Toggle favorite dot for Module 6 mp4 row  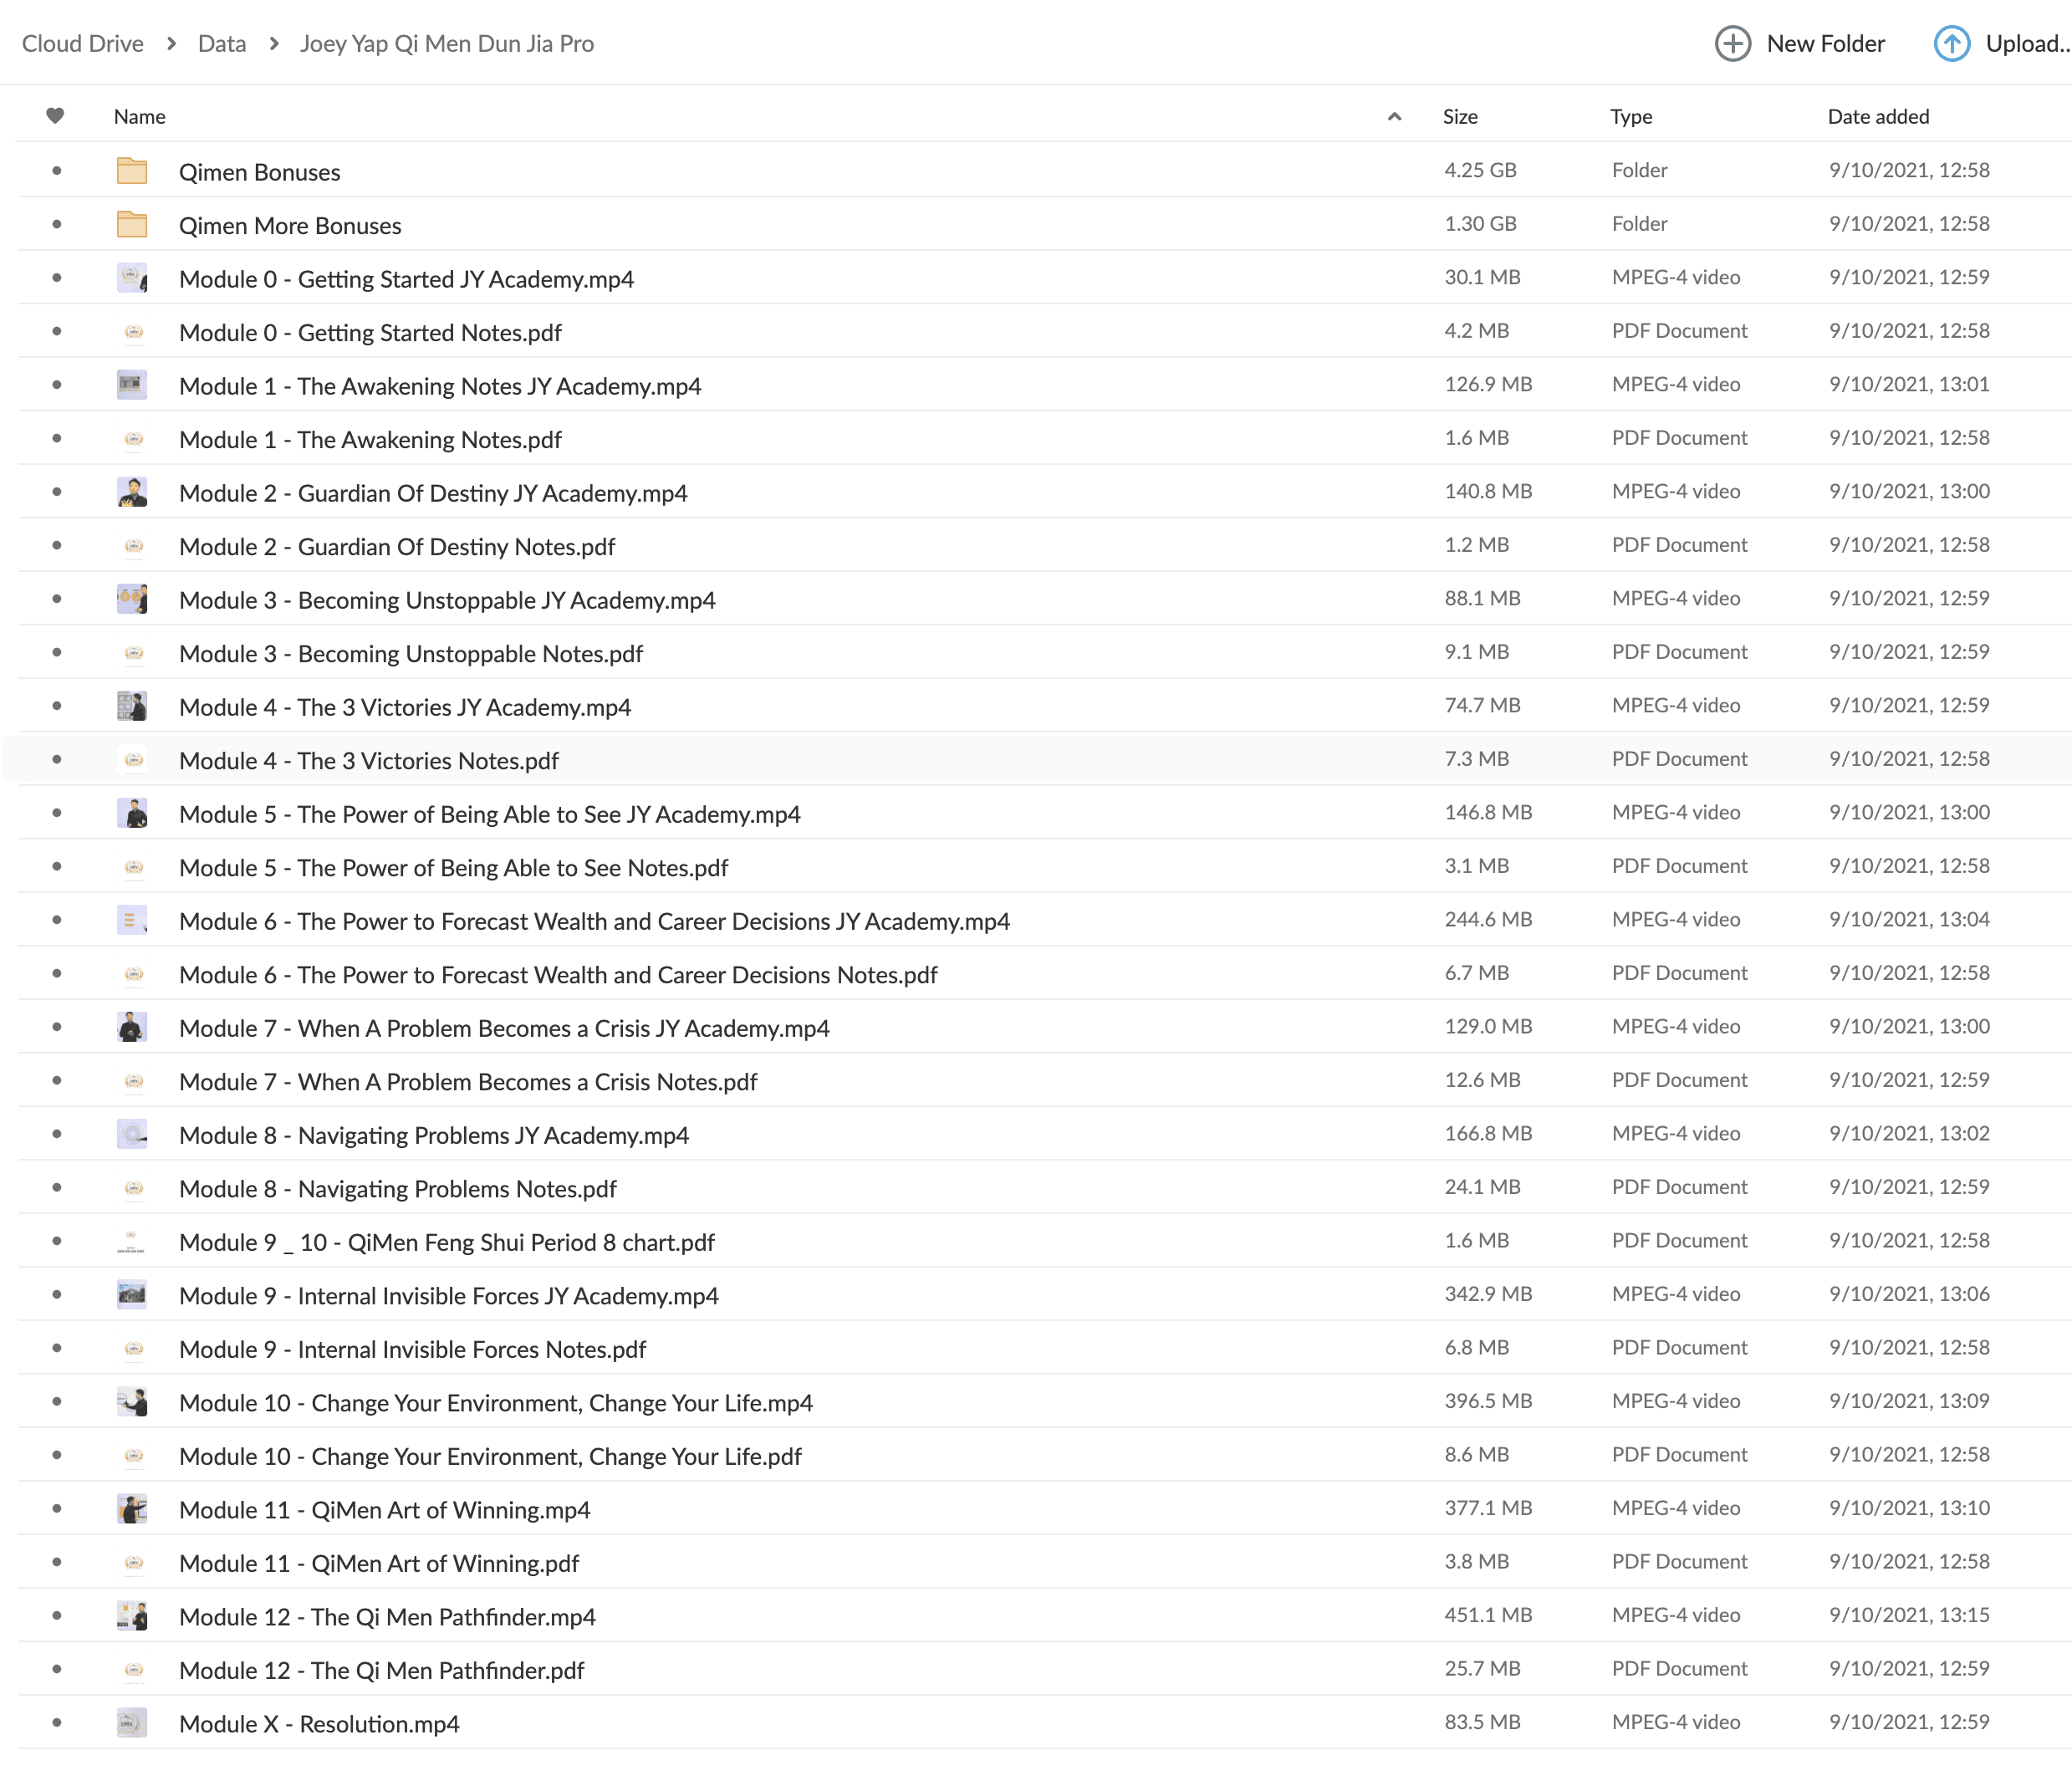(x=57, y=920)
